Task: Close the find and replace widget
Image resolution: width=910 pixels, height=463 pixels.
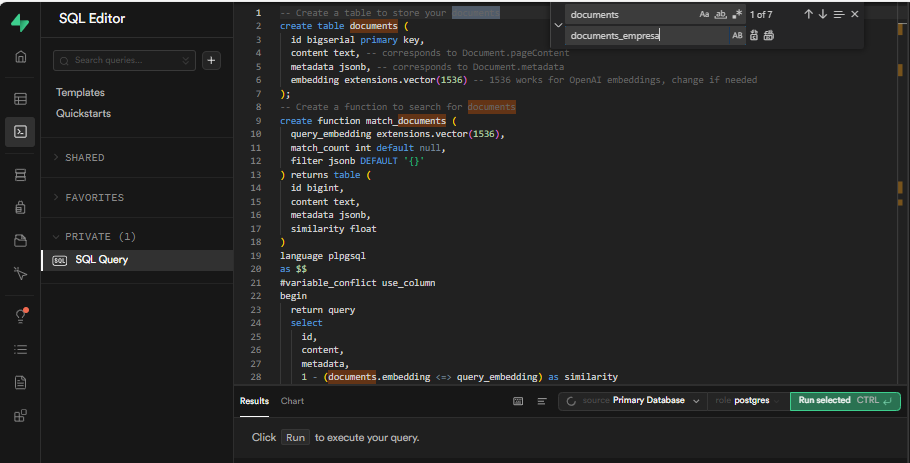Action: click(855, 15)
